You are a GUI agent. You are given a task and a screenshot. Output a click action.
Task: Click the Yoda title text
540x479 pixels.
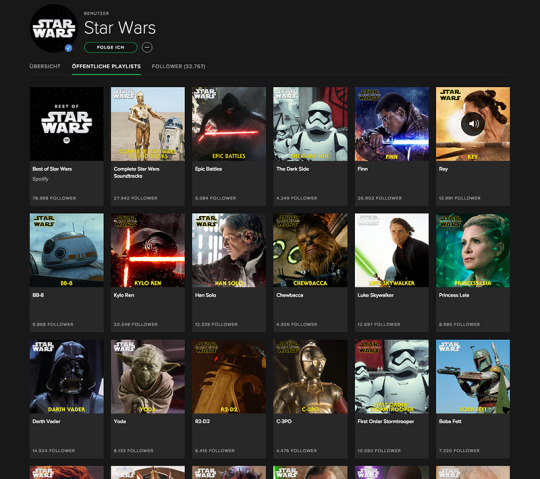pyautogui.click(x=120, y=421)
